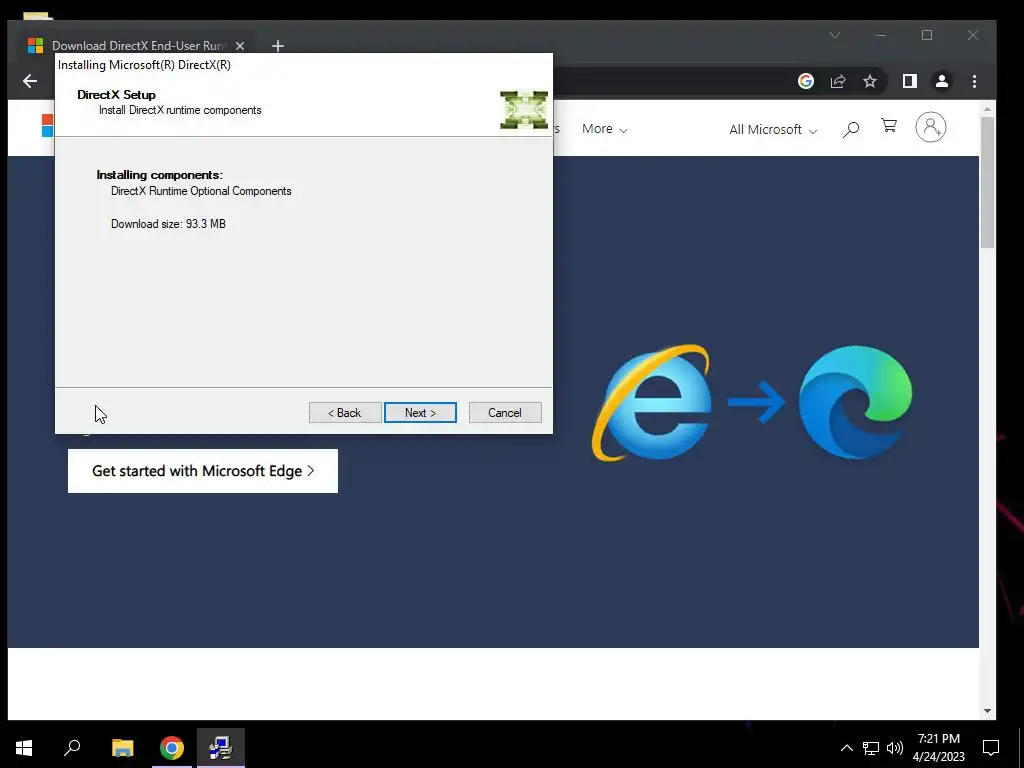
Task: Share this page via the share icon
Action: pyautogui.click(x=838, y=81)
